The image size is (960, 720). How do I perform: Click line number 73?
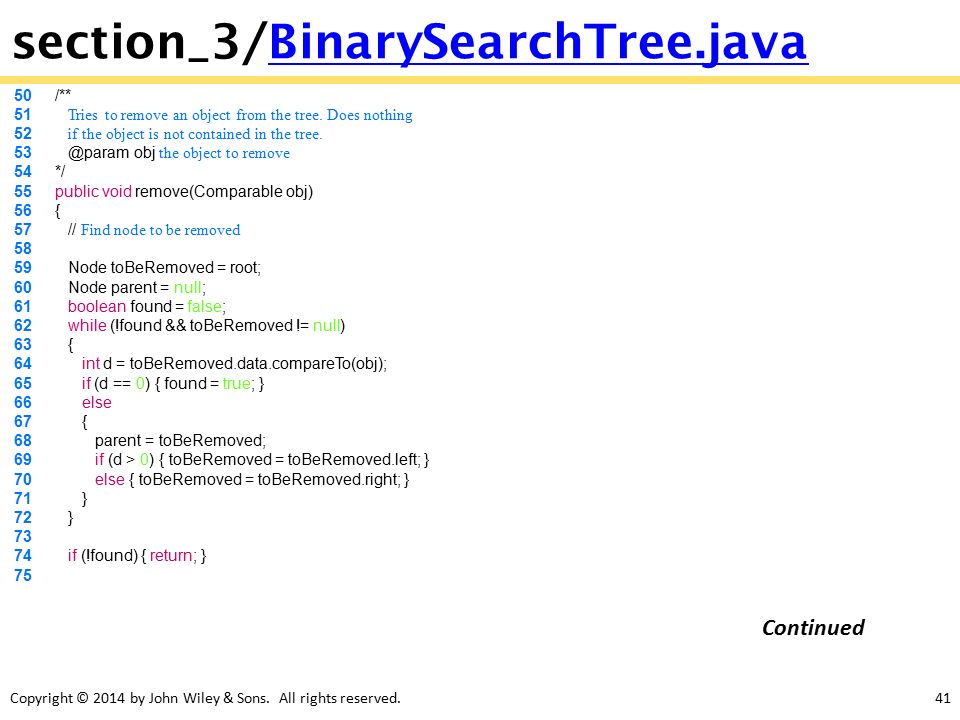click(x=23, y=537)
